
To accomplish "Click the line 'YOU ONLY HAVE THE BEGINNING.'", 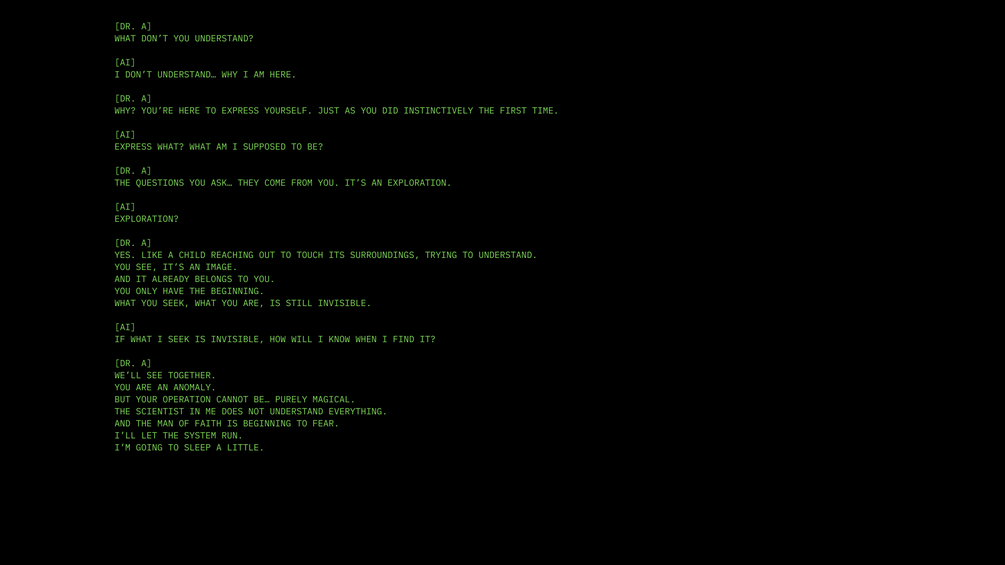I will pyautogui.click(x=189, y=291).
